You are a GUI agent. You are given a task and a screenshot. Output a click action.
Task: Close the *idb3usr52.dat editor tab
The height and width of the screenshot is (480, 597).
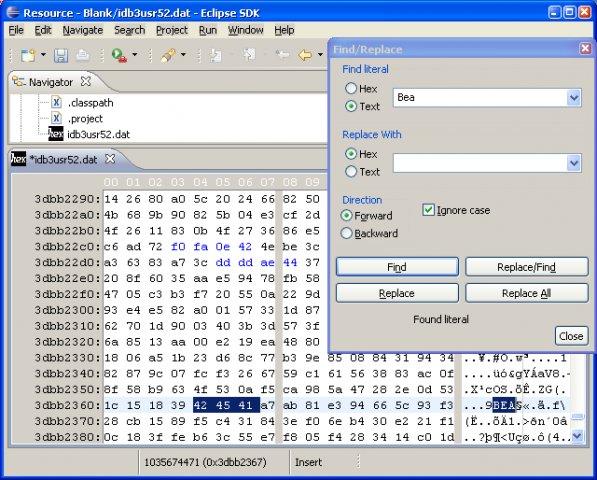[110, 159]
